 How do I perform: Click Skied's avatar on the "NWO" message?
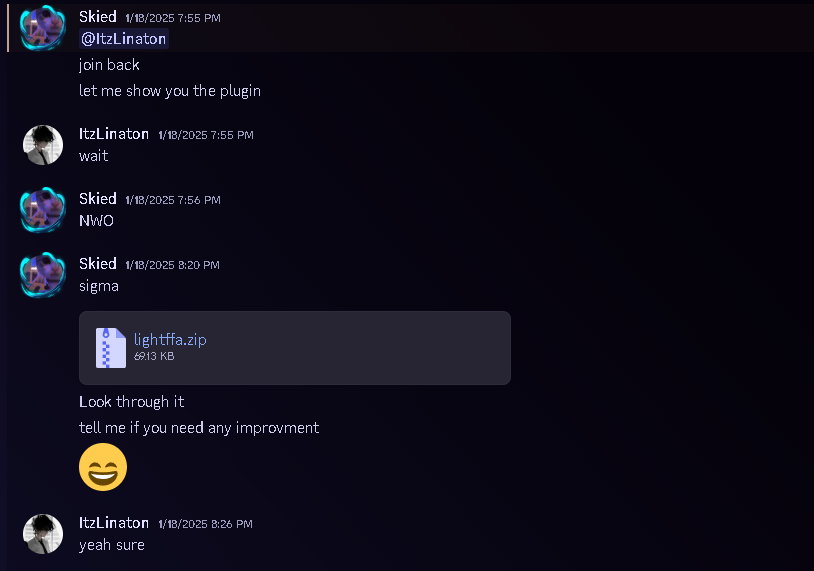pyautogui.click(x=42, y=210)
